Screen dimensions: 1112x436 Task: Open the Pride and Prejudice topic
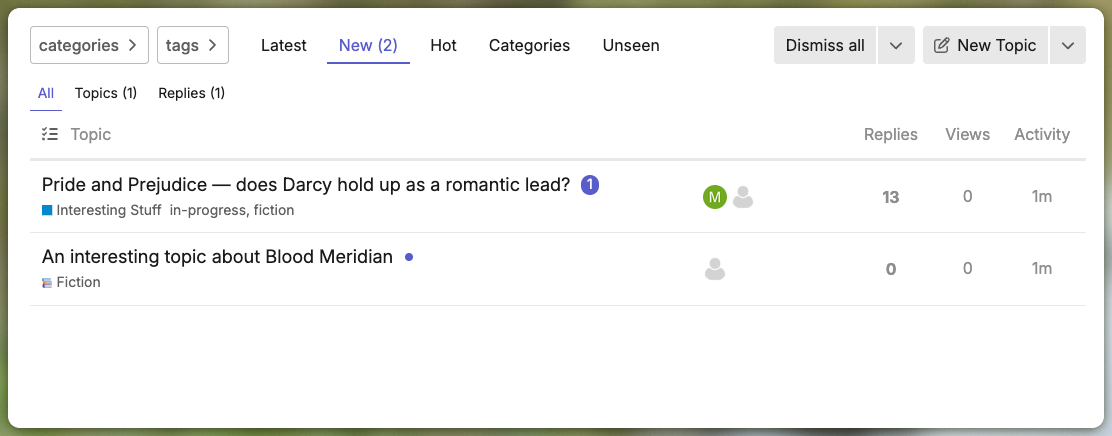pos(306,185)
